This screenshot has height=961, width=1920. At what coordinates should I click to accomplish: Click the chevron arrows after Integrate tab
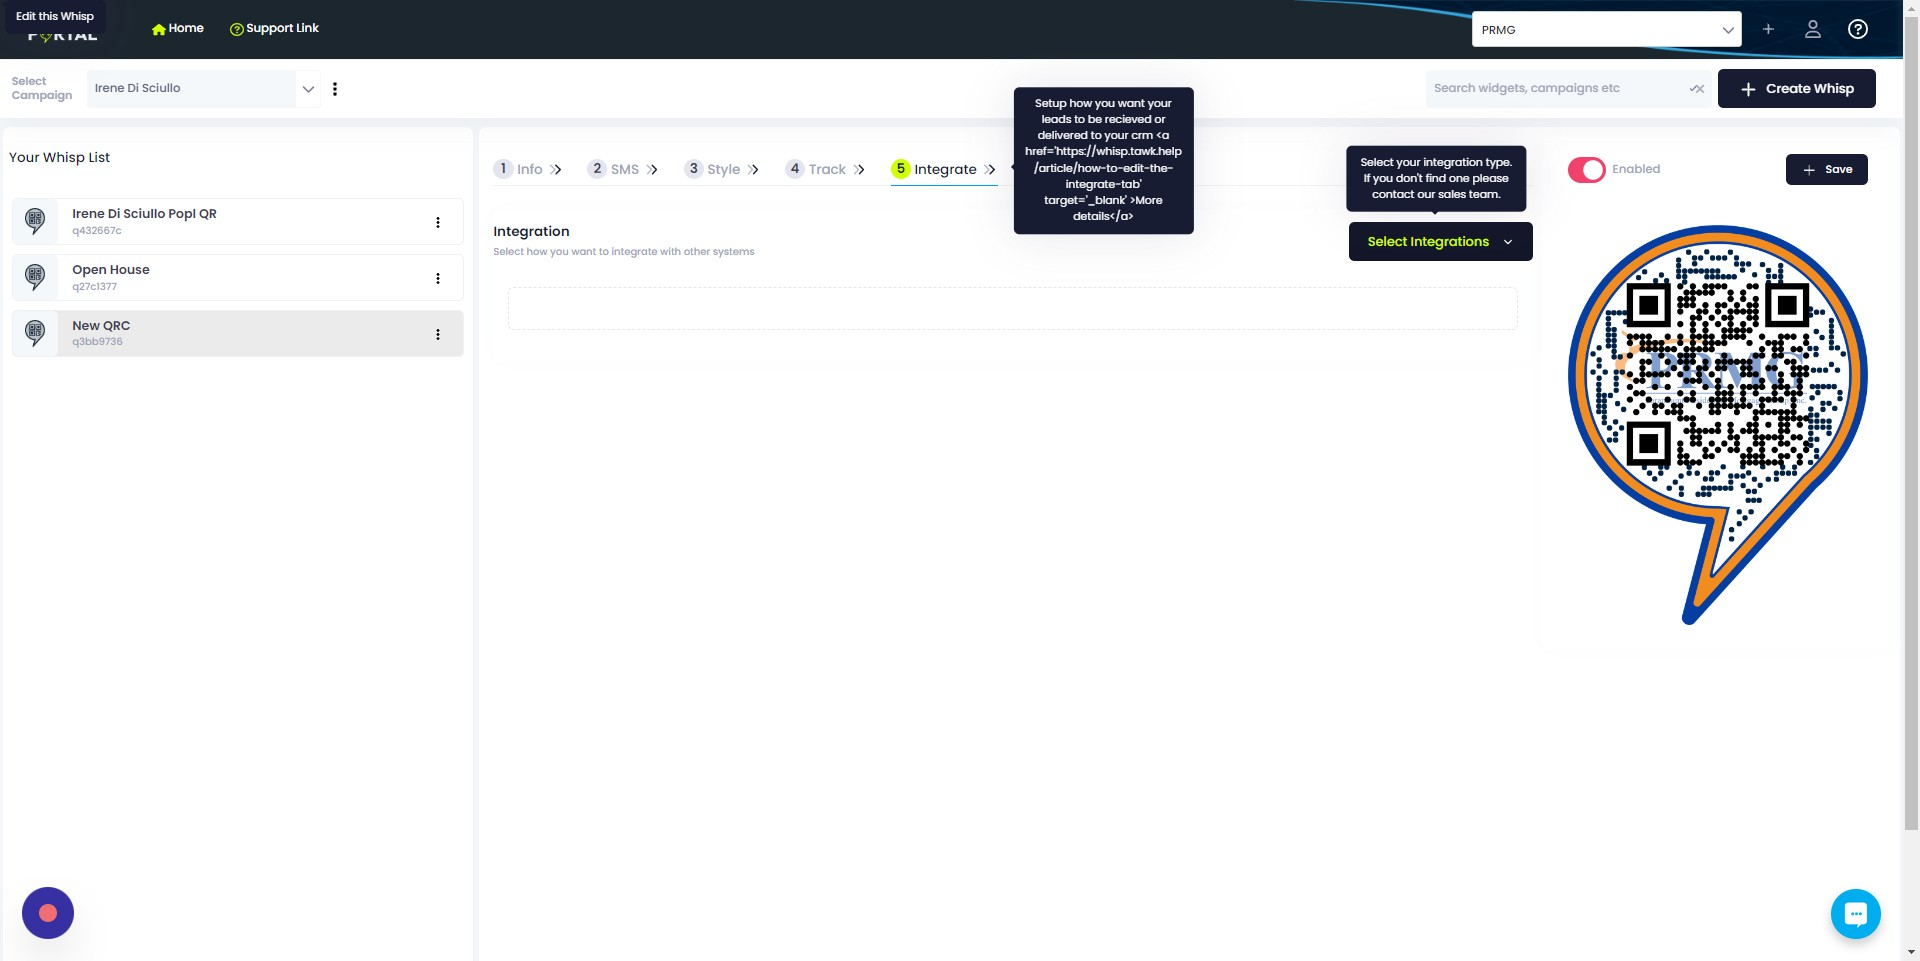click(990, 169)
